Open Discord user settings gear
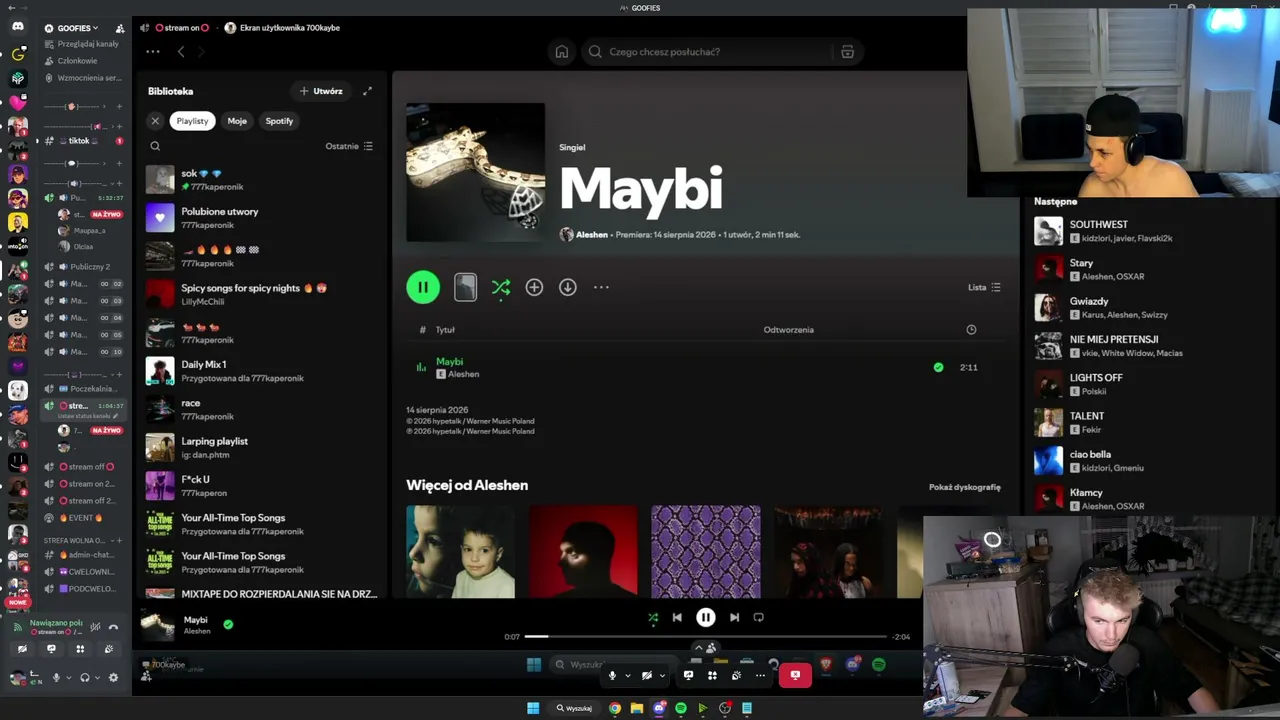Screen dimensions: 1280x720 coord(113,677)
